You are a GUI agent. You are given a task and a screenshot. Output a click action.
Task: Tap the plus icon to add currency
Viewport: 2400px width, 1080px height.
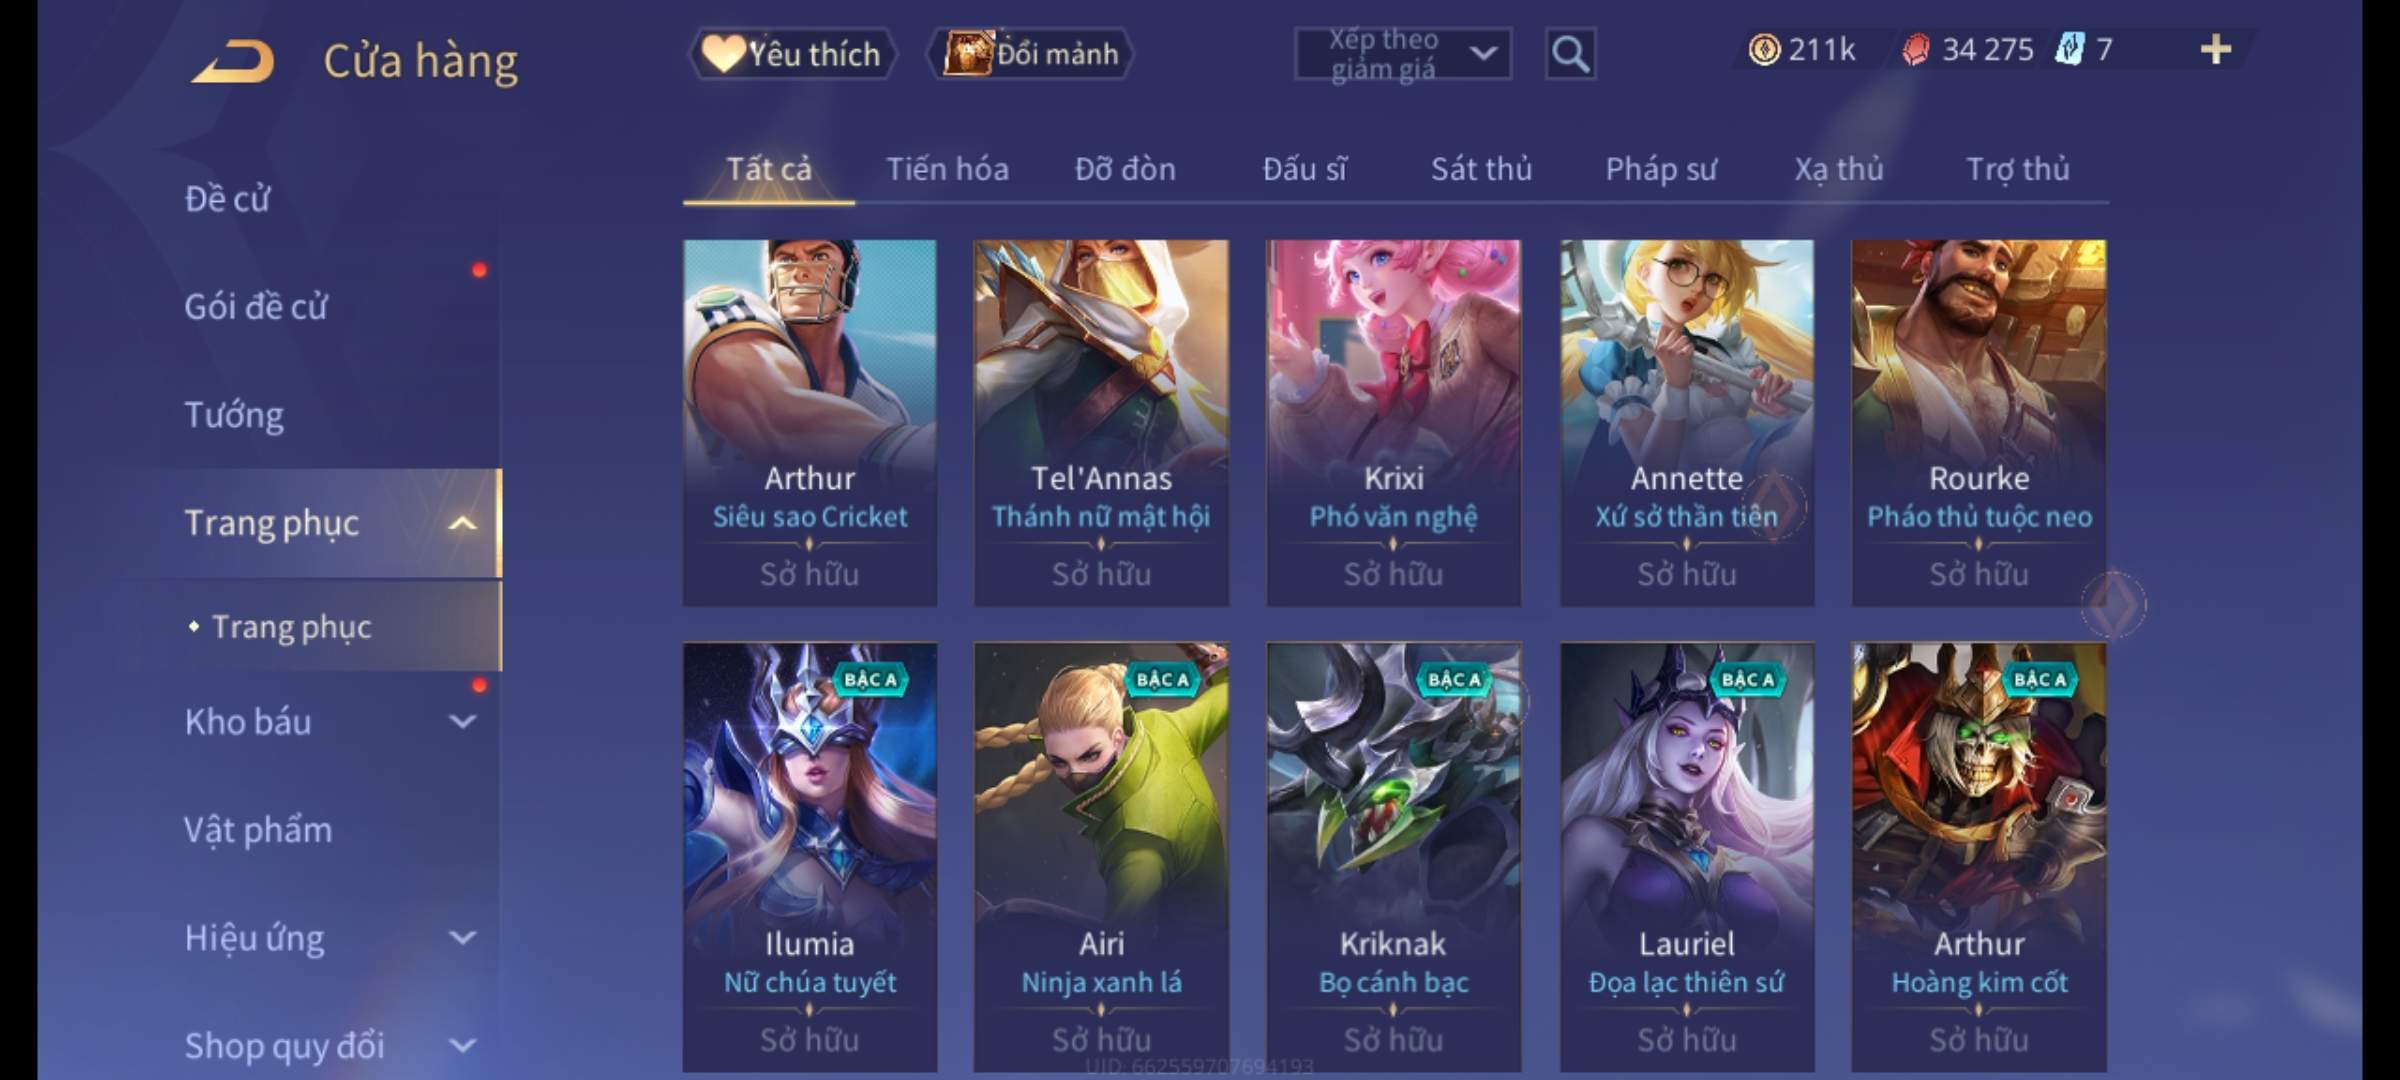coord(2216,49)
